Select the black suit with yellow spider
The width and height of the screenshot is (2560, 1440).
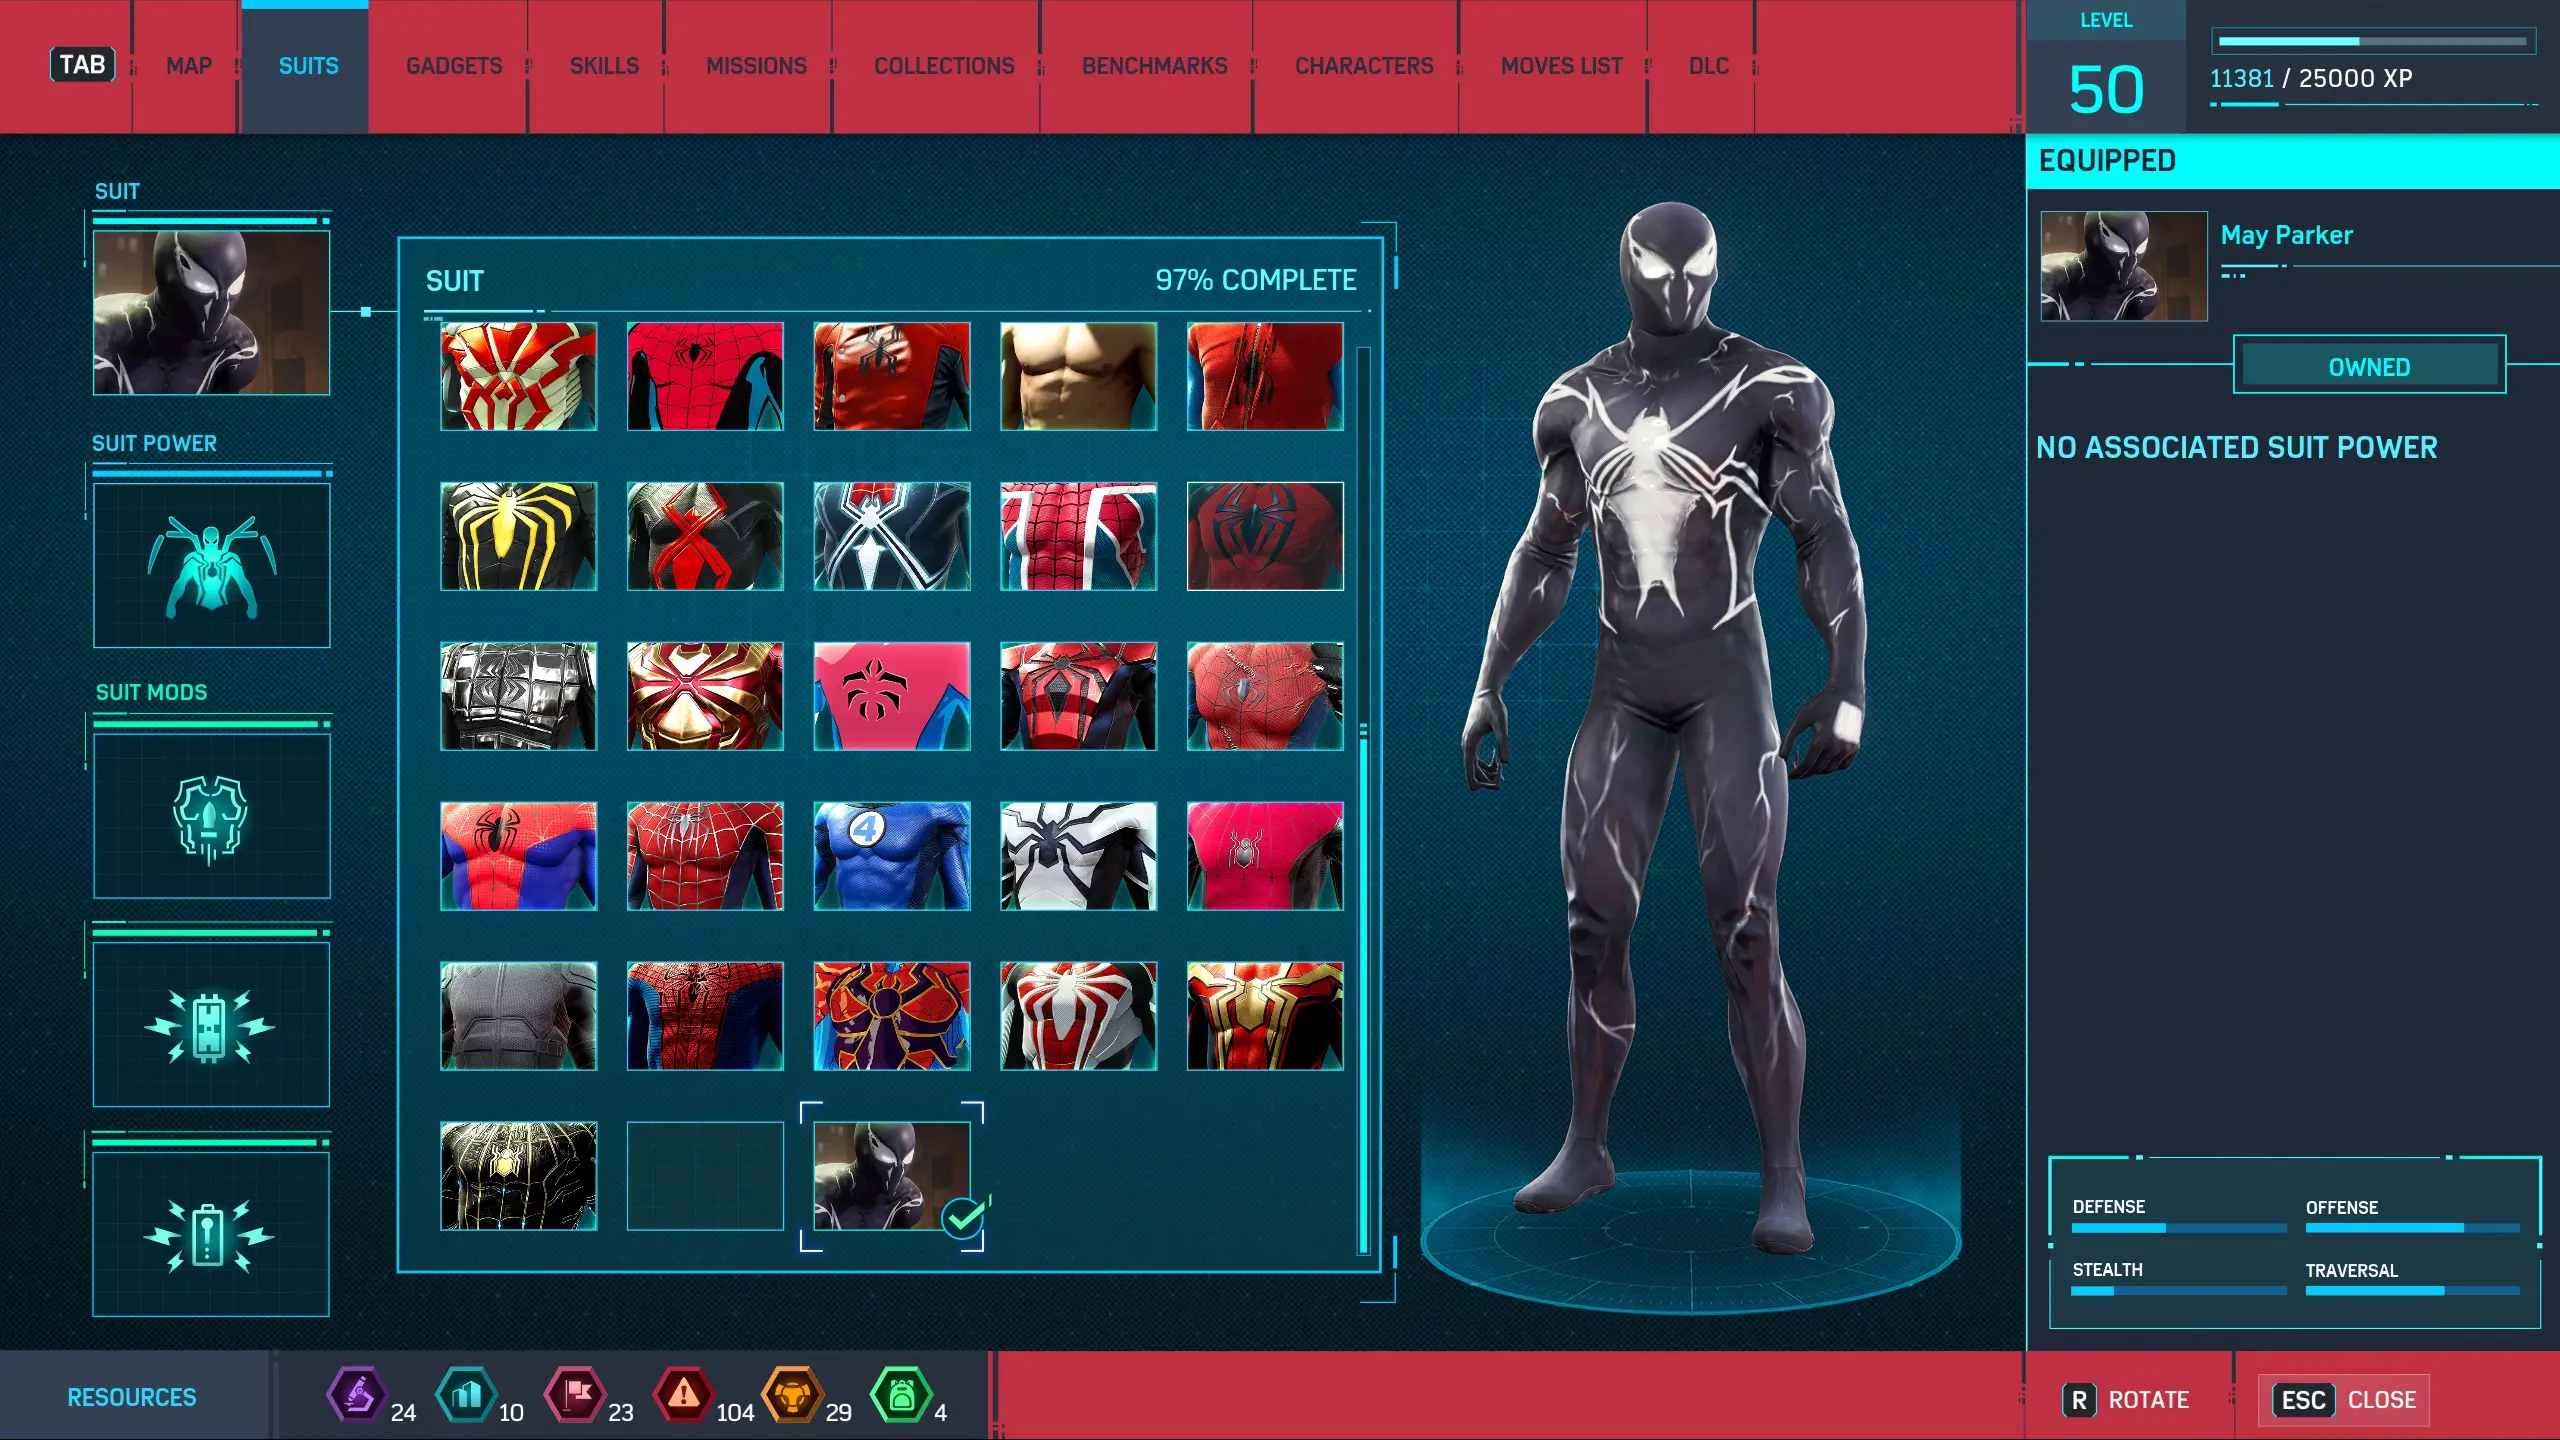[518, 536]
